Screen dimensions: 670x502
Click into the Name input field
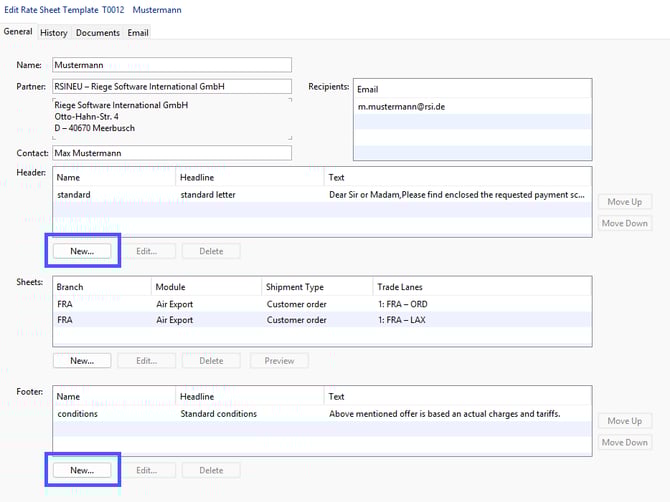click(x=171, y=65)
